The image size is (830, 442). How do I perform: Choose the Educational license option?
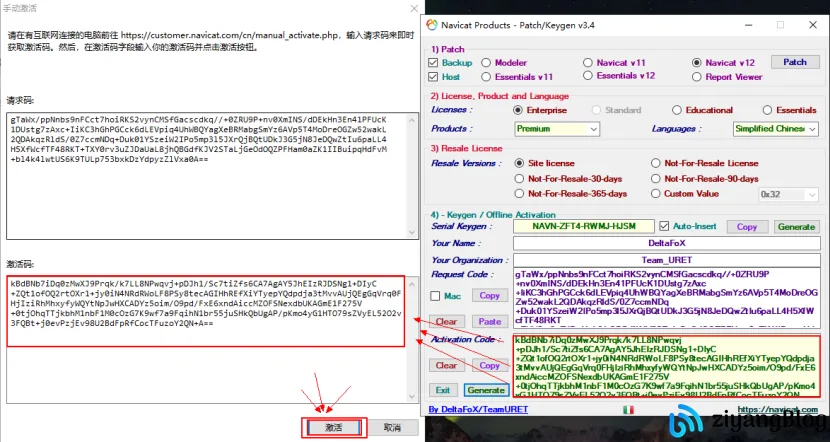click(675, 110)
